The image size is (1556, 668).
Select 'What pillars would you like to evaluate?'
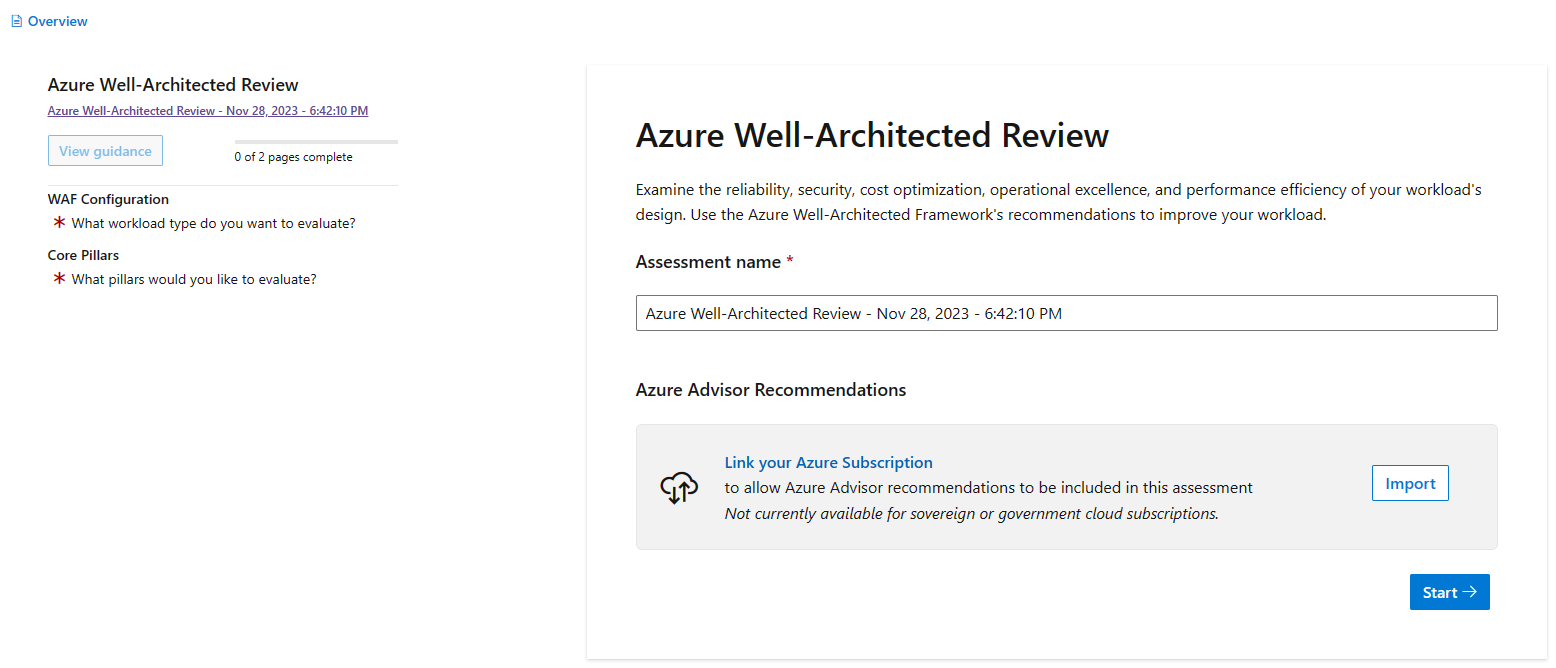194,279
